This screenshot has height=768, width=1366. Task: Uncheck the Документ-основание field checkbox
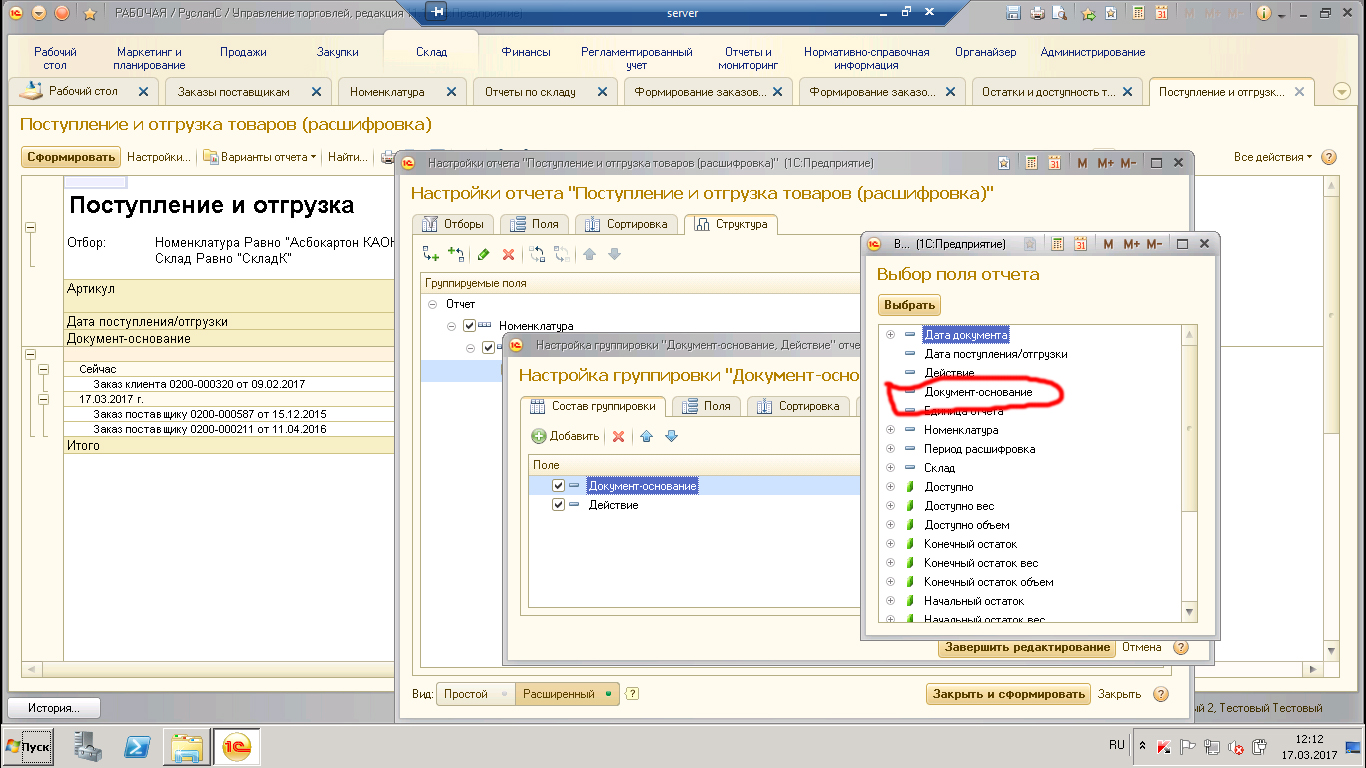click(x=559, y=486)
